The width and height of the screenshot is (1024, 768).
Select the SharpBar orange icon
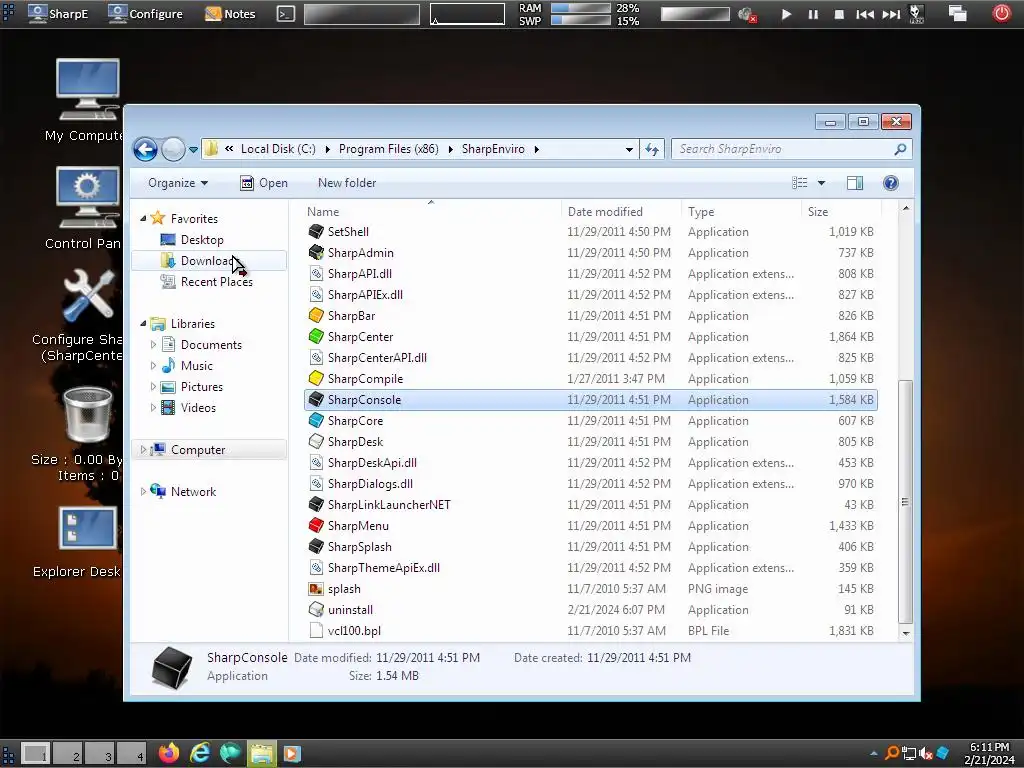pyautogui.click(x=316, y=315)
